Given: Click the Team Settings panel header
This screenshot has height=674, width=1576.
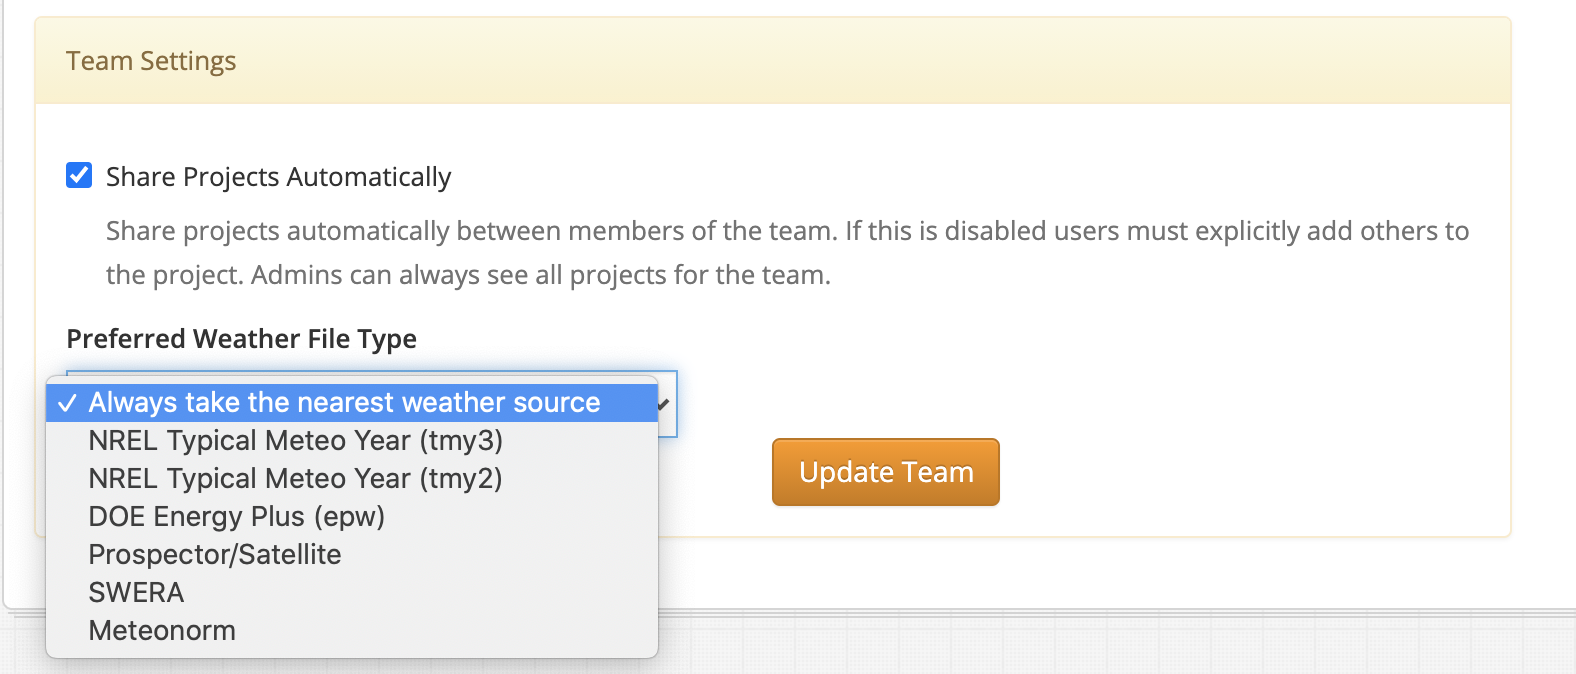Looking at the screenshot, I should tap(772, 61).
